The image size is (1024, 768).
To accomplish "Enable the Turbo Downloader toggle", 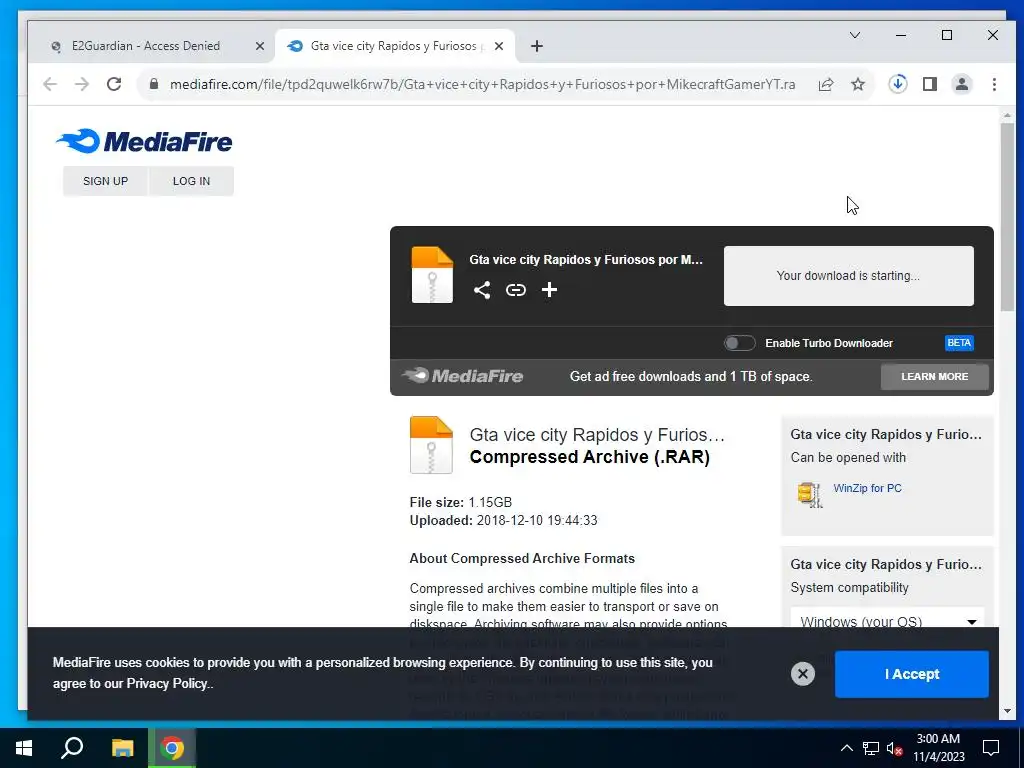I will tap(739, 343).
